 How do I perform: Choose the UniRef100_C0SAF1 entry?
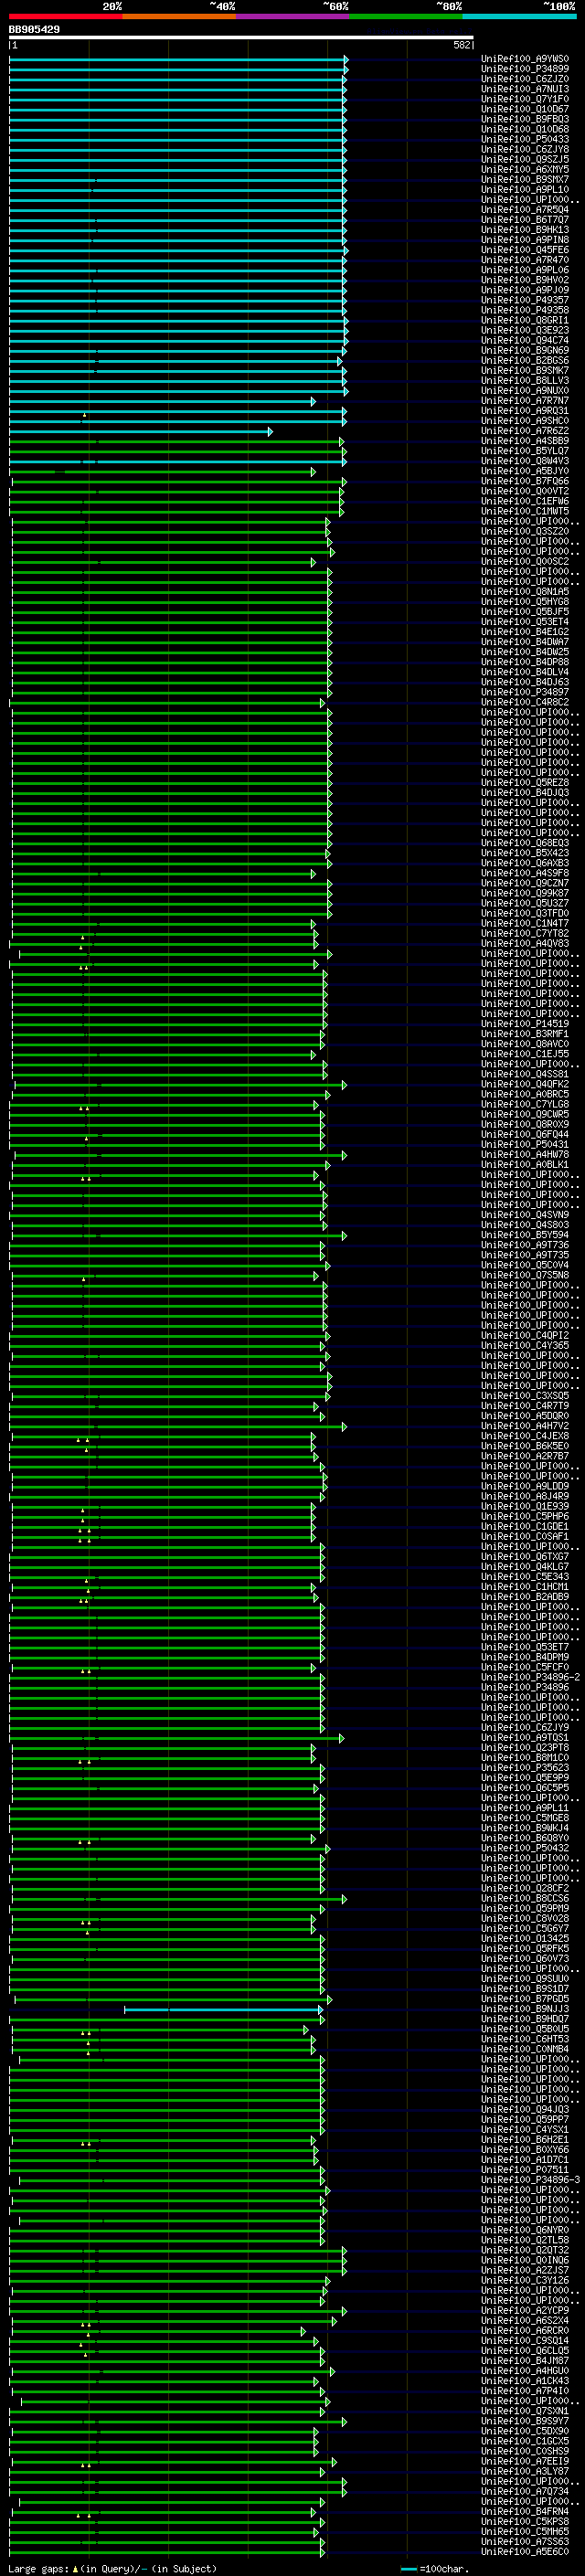(x=525, y=1537)
